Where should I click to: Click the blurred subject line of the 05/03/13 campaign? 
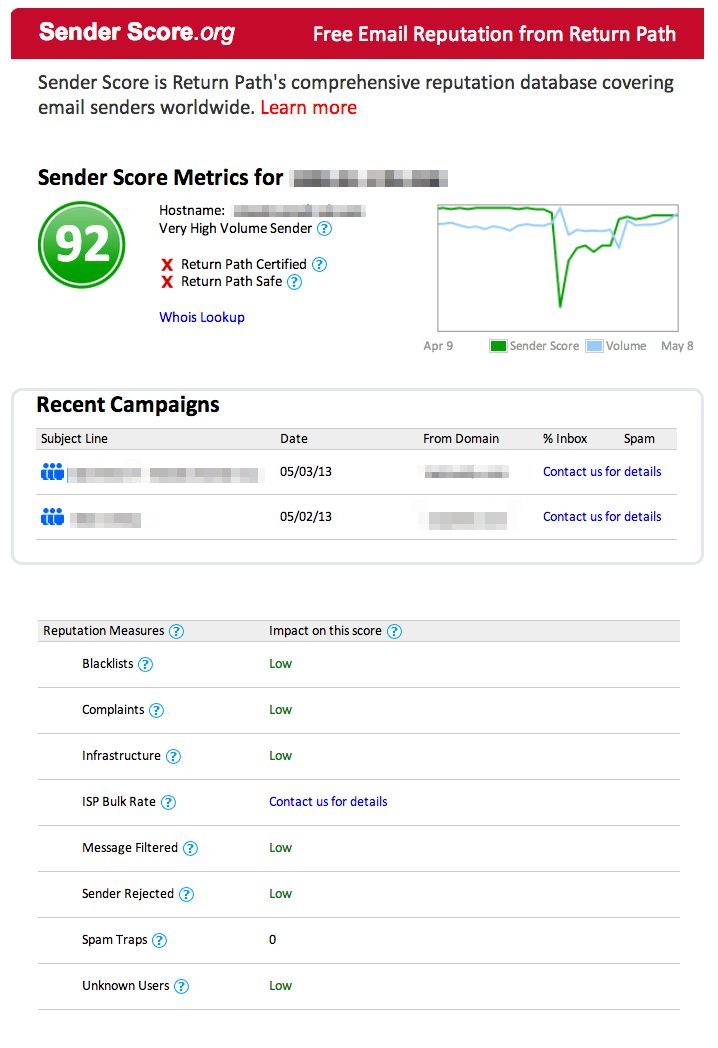(163, 475)
